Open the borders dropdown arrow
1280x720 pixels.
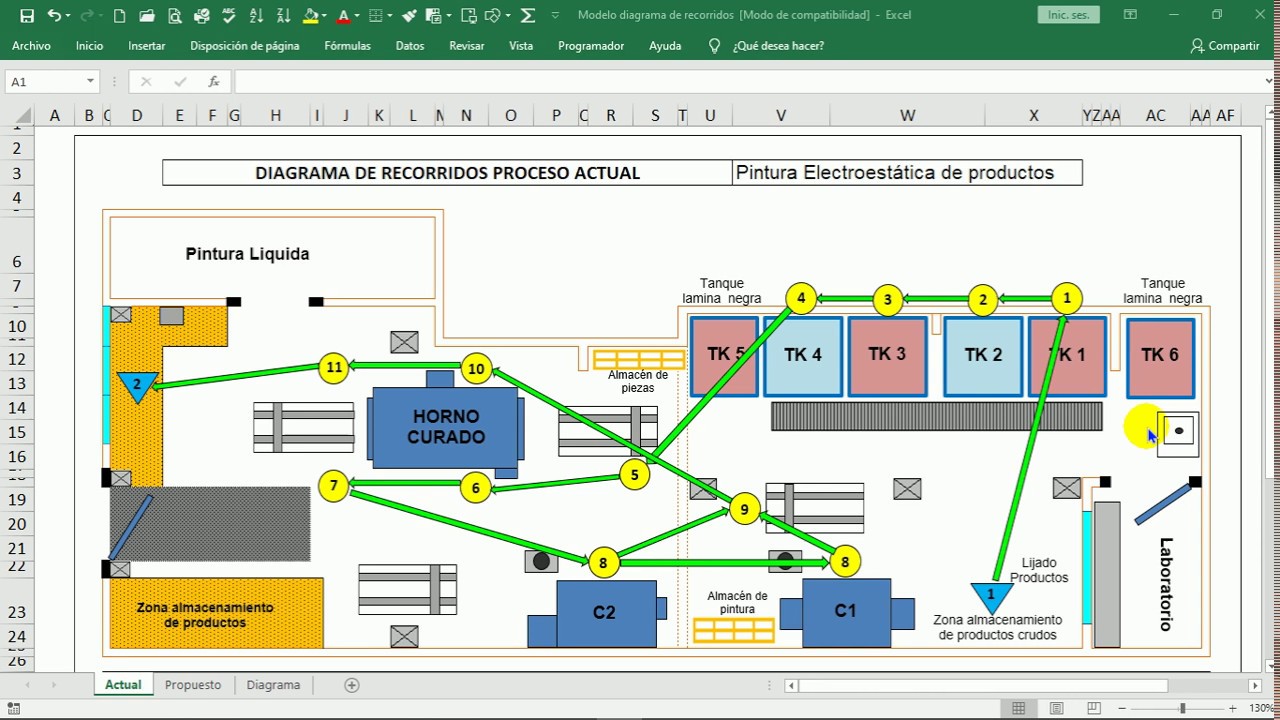(x=390, y=15)
